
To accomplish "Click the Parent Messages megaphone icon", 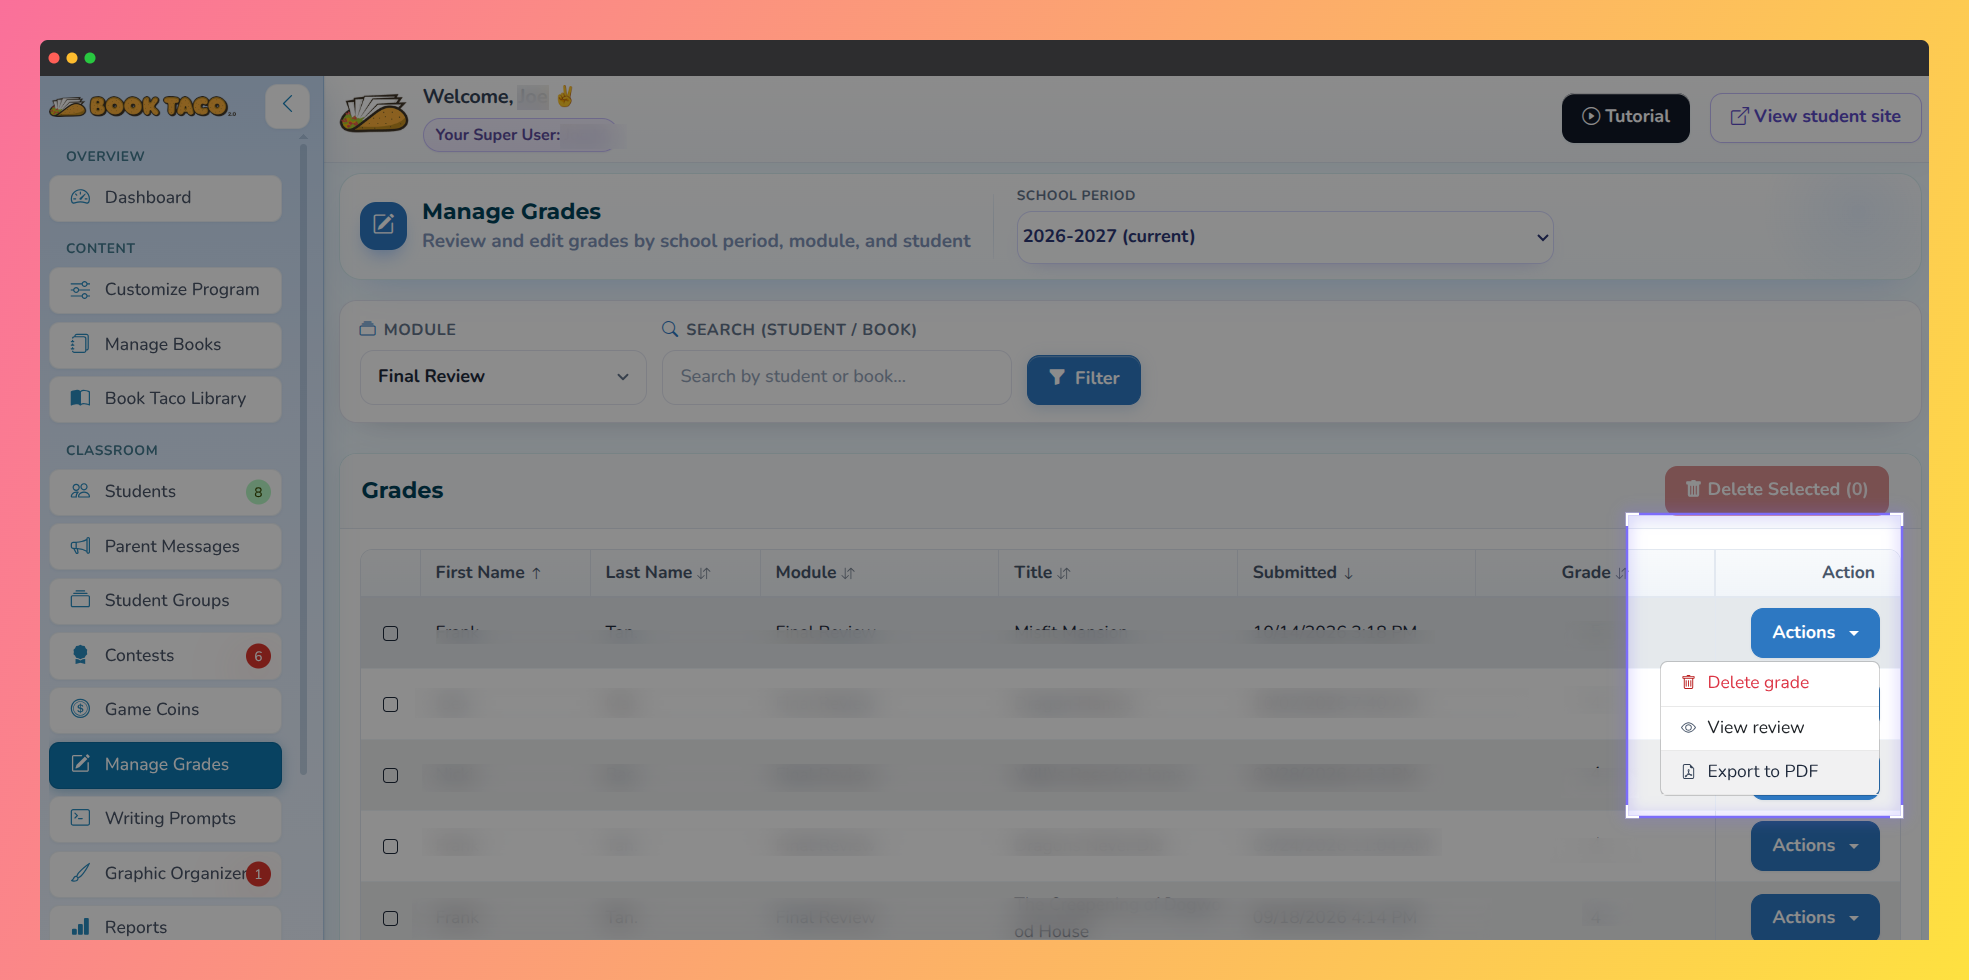I will pos(80,546).
